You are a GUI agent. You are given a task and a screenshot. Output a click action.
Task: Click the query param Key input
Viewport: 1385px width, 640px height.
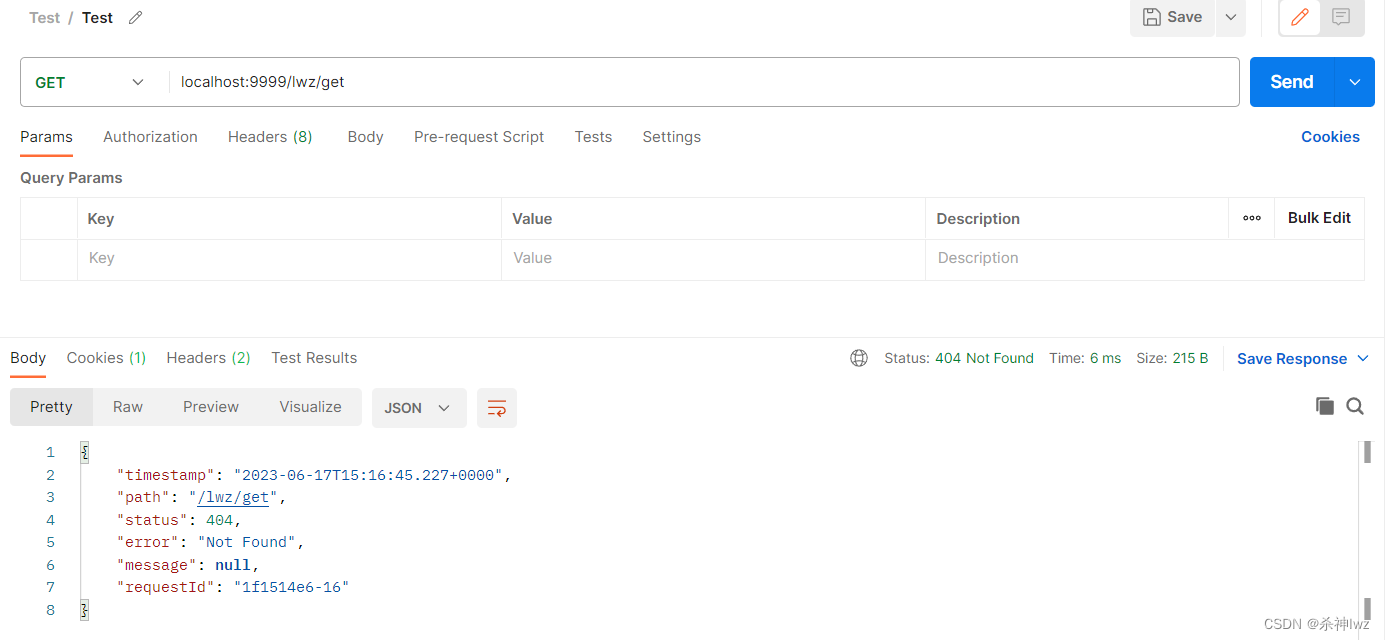[x=289, y=258]
